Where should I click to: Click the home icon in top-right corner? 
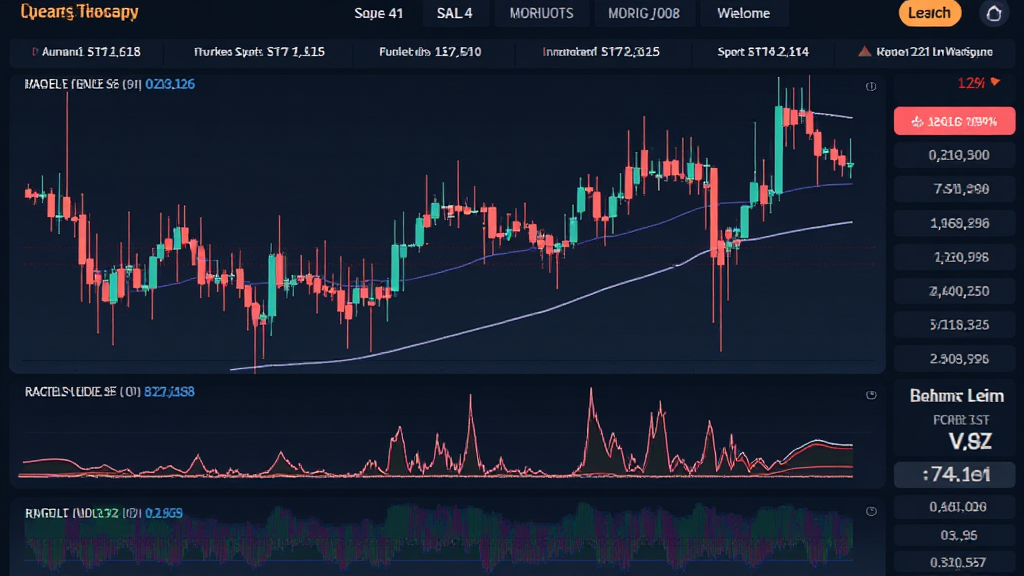coord(993,13)
